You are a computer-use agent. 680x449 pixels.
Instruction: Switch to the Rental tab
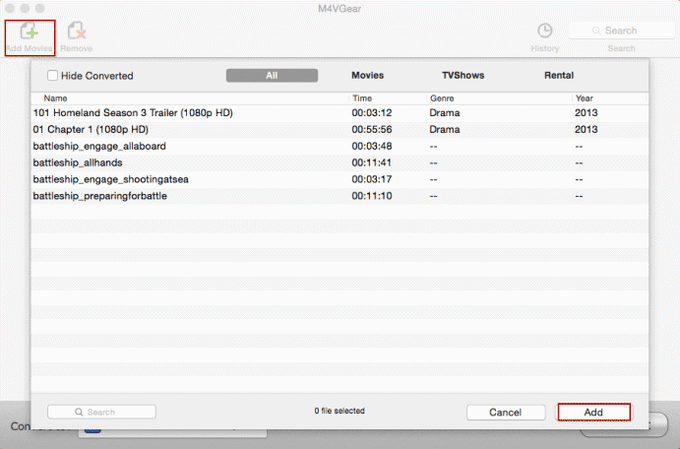[559, 75]
